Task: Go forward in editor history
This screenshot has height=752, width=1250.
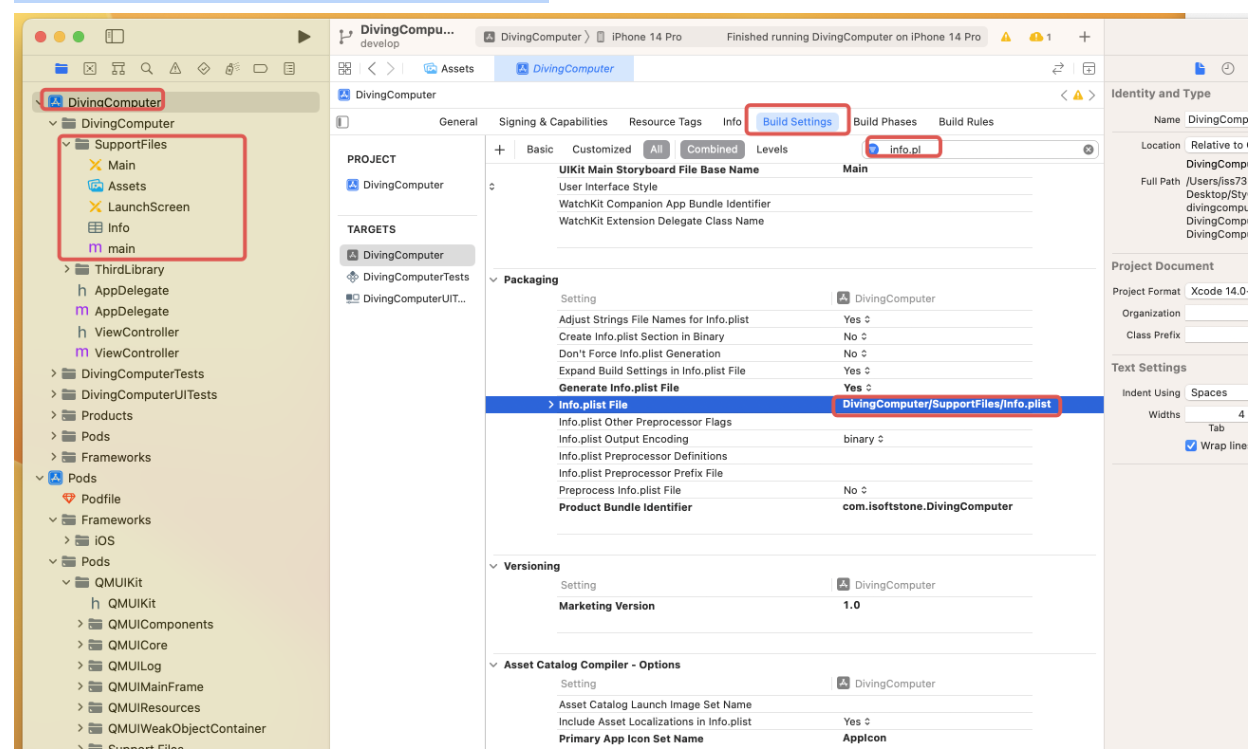Action: 390,68
